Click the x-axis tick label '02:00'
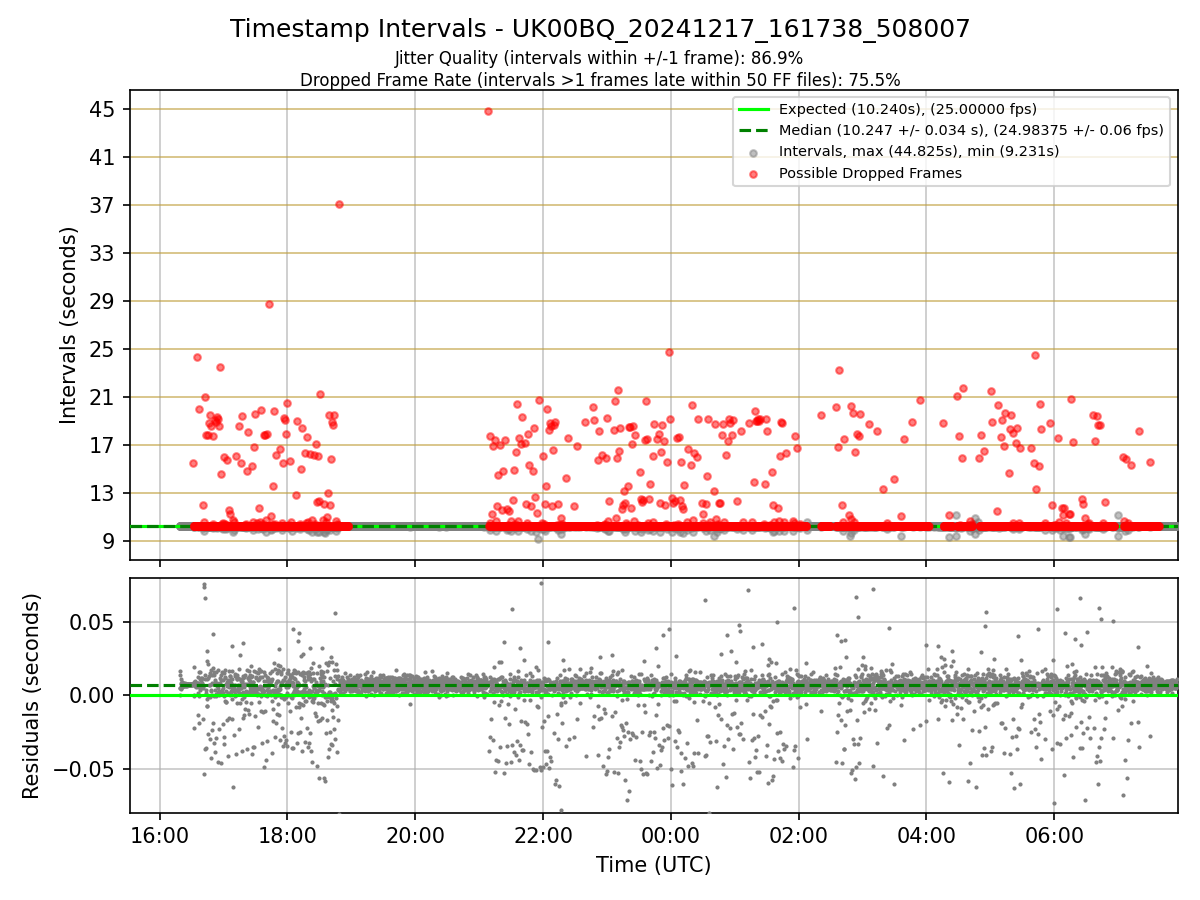The height and width of the screenshot is (900, 1200). (798, 835)
